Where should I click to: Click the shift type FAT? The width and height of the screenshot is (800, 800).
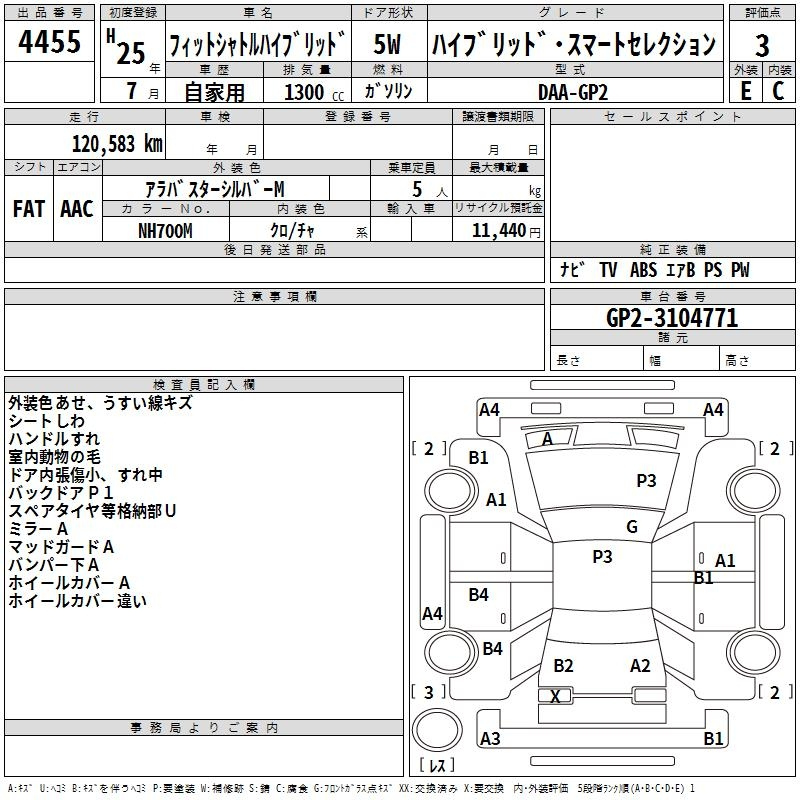(x=29, y=209)
